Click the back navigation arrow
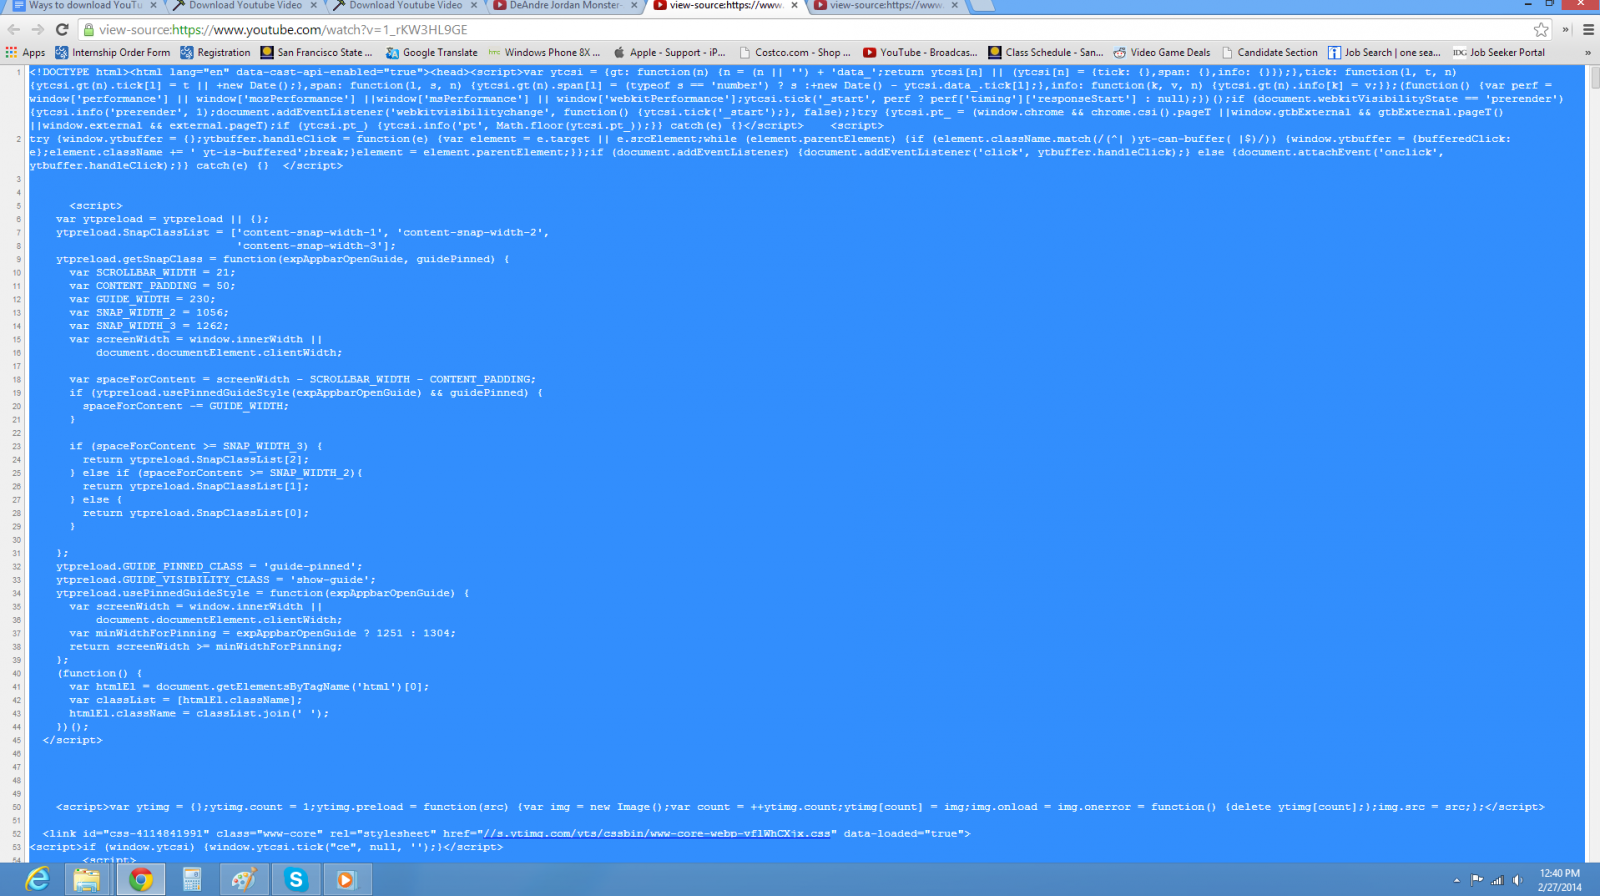Image resolution: width=1600 pixels, height=896 pixels. [14, 30]
